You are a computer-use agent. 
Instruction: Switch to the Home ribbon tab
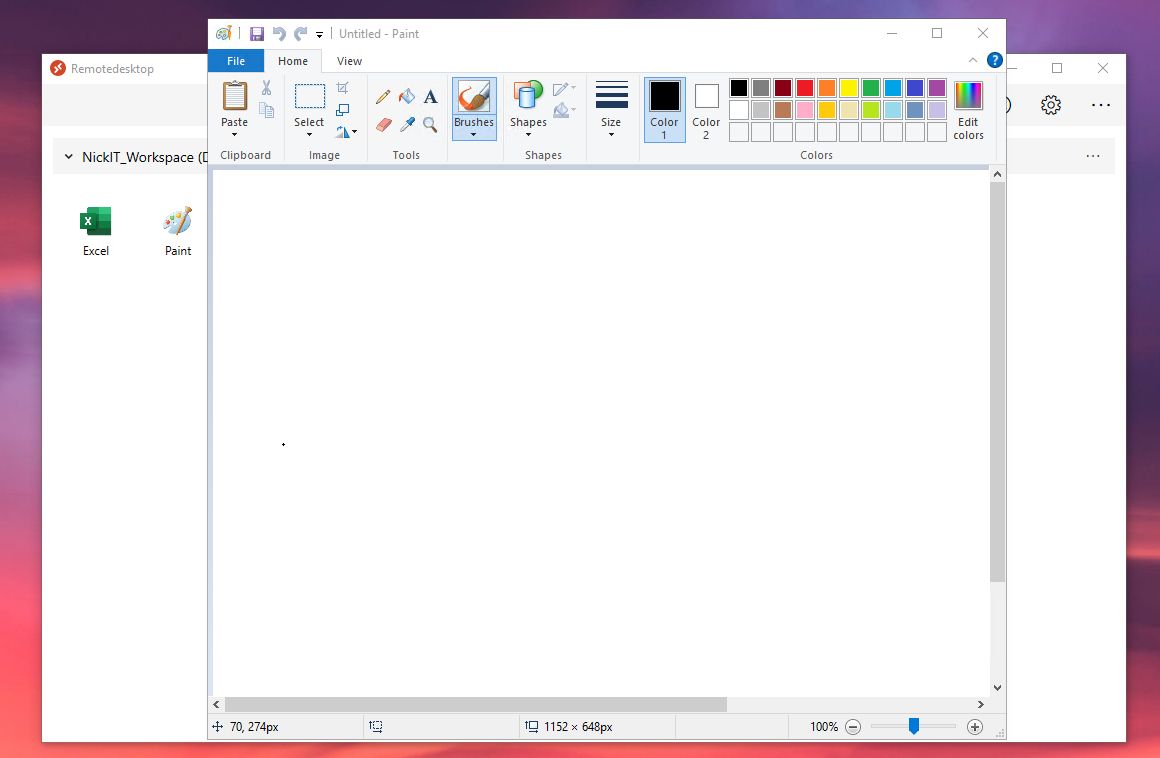[x=293, y=61]
